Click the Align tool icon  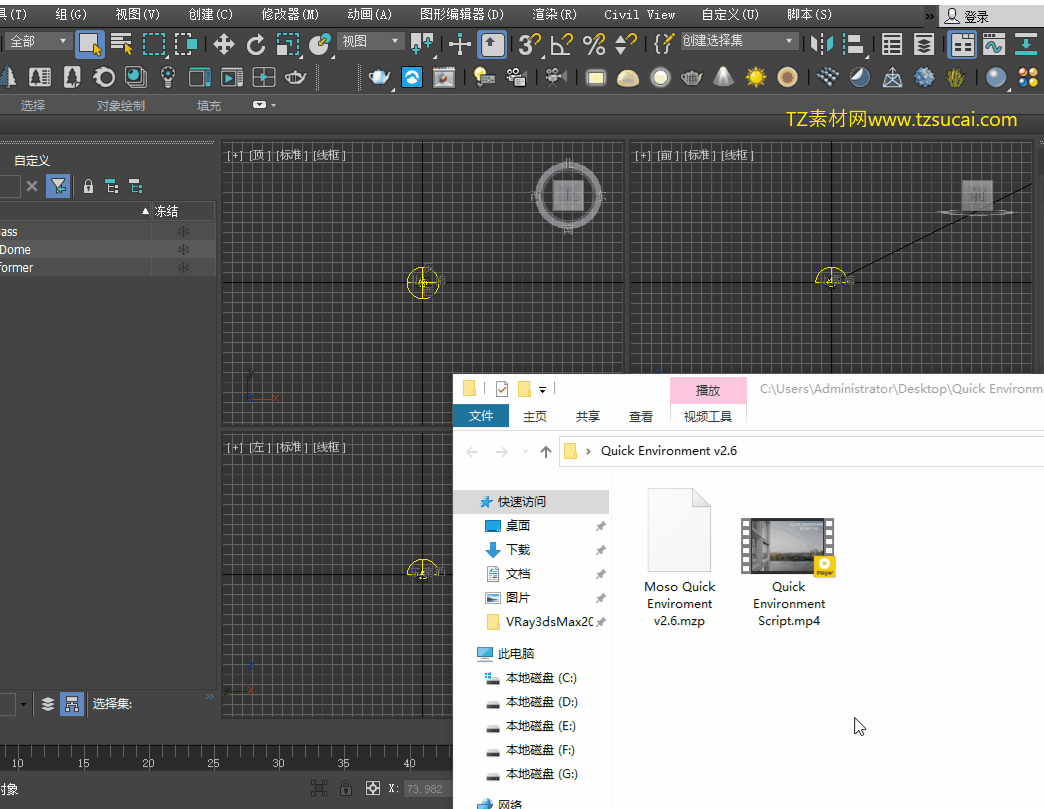tap(853, 44)
